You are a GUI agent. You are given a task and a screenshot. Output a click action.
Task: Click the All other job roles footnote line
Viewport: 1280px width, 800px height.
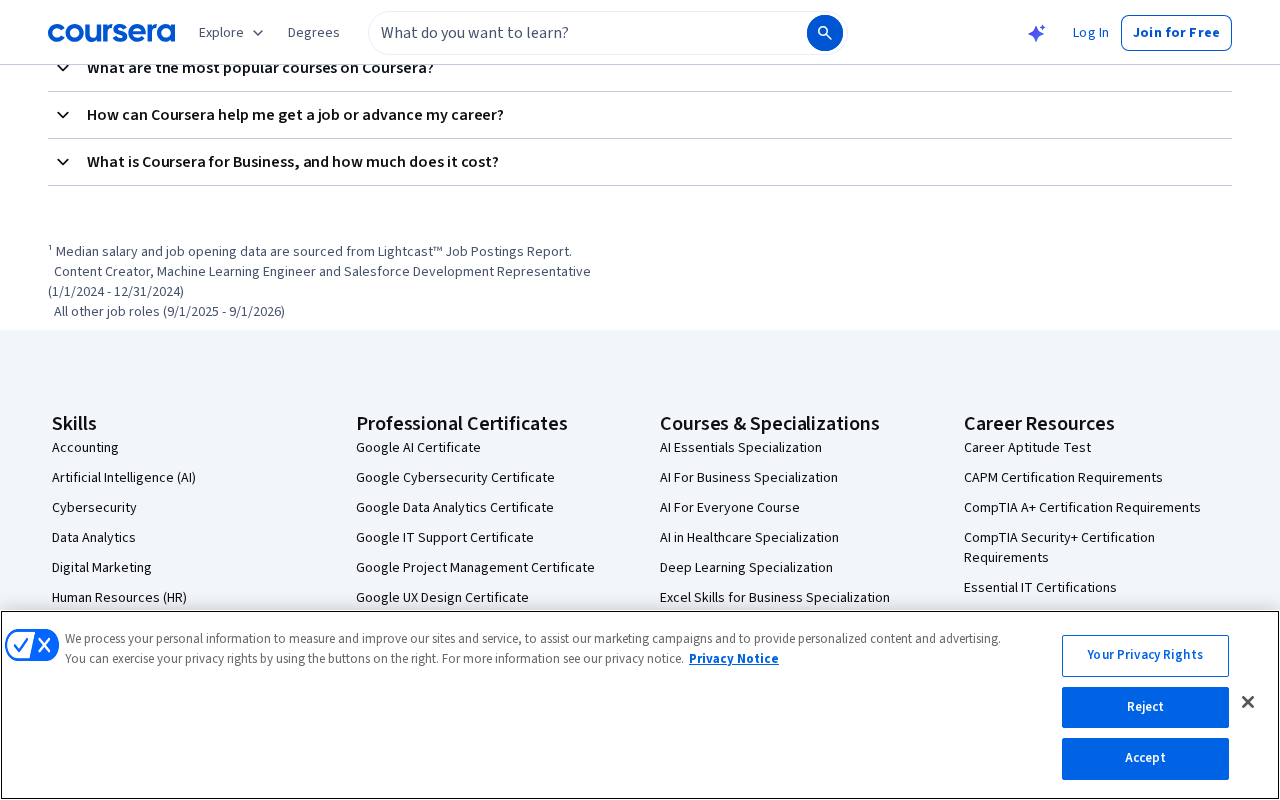pos(169,311)
